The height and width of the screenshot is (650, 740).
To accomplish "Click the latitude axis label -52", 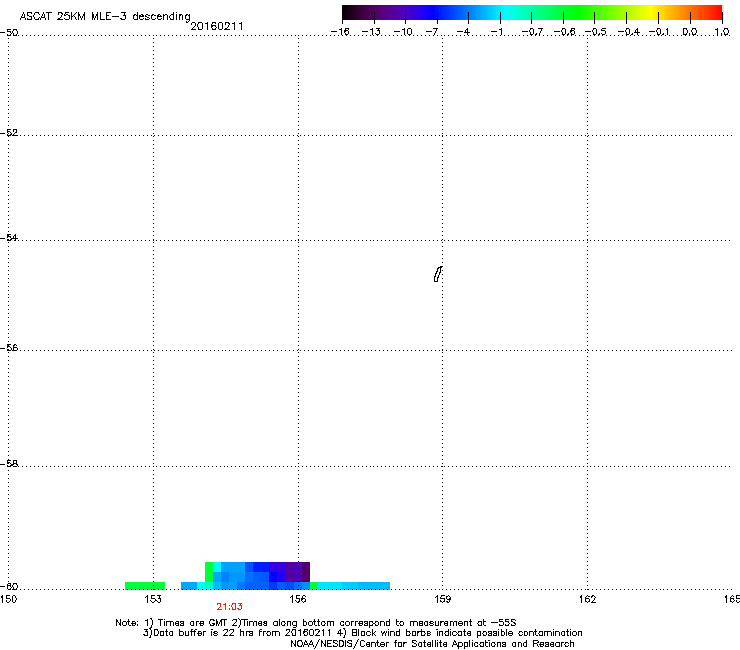I will (9, 133).
